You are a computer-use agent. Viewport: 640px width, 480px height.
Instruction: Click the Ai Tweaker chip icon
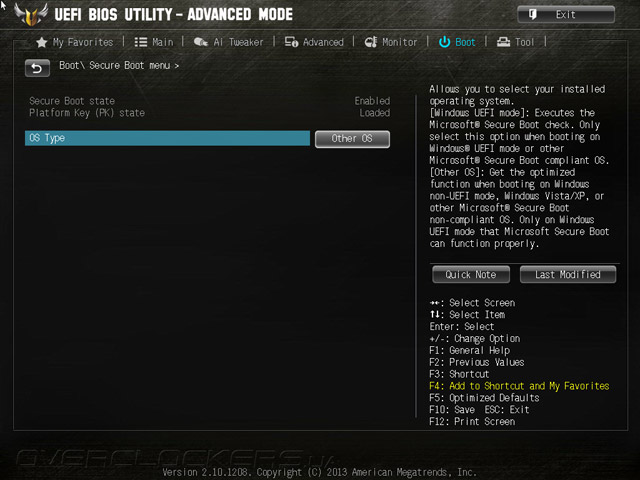point(200,42)
